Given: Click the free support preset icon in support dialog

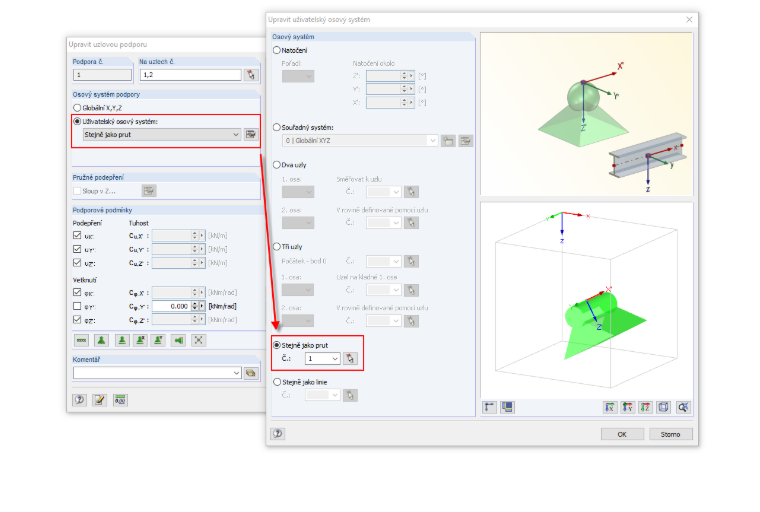Looking at the screenshot, I should tap(81, 340).
